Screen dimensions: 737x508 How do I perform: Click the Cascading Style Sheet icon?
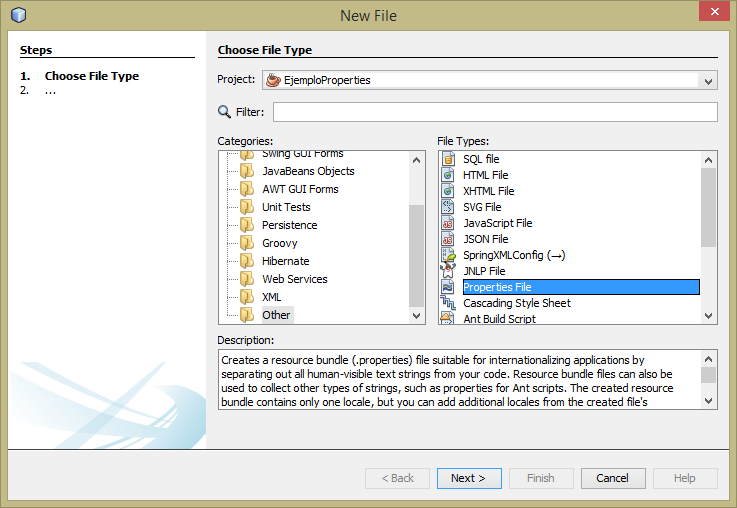click(x=448, y=303)
